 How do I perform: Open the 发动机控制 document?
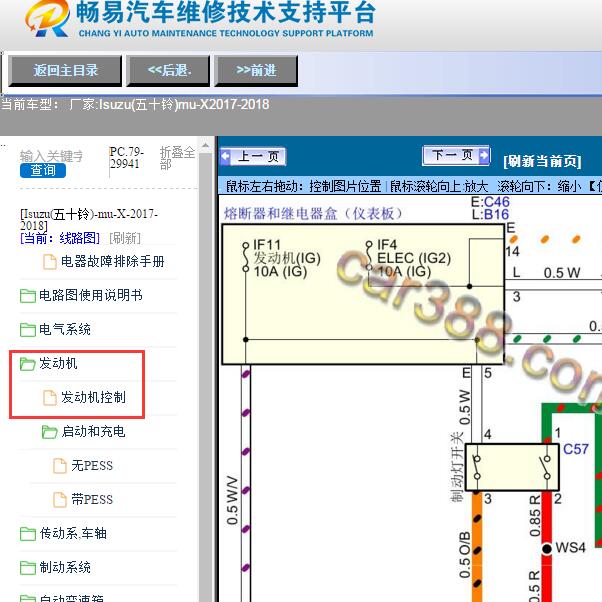tap(93, 397)
